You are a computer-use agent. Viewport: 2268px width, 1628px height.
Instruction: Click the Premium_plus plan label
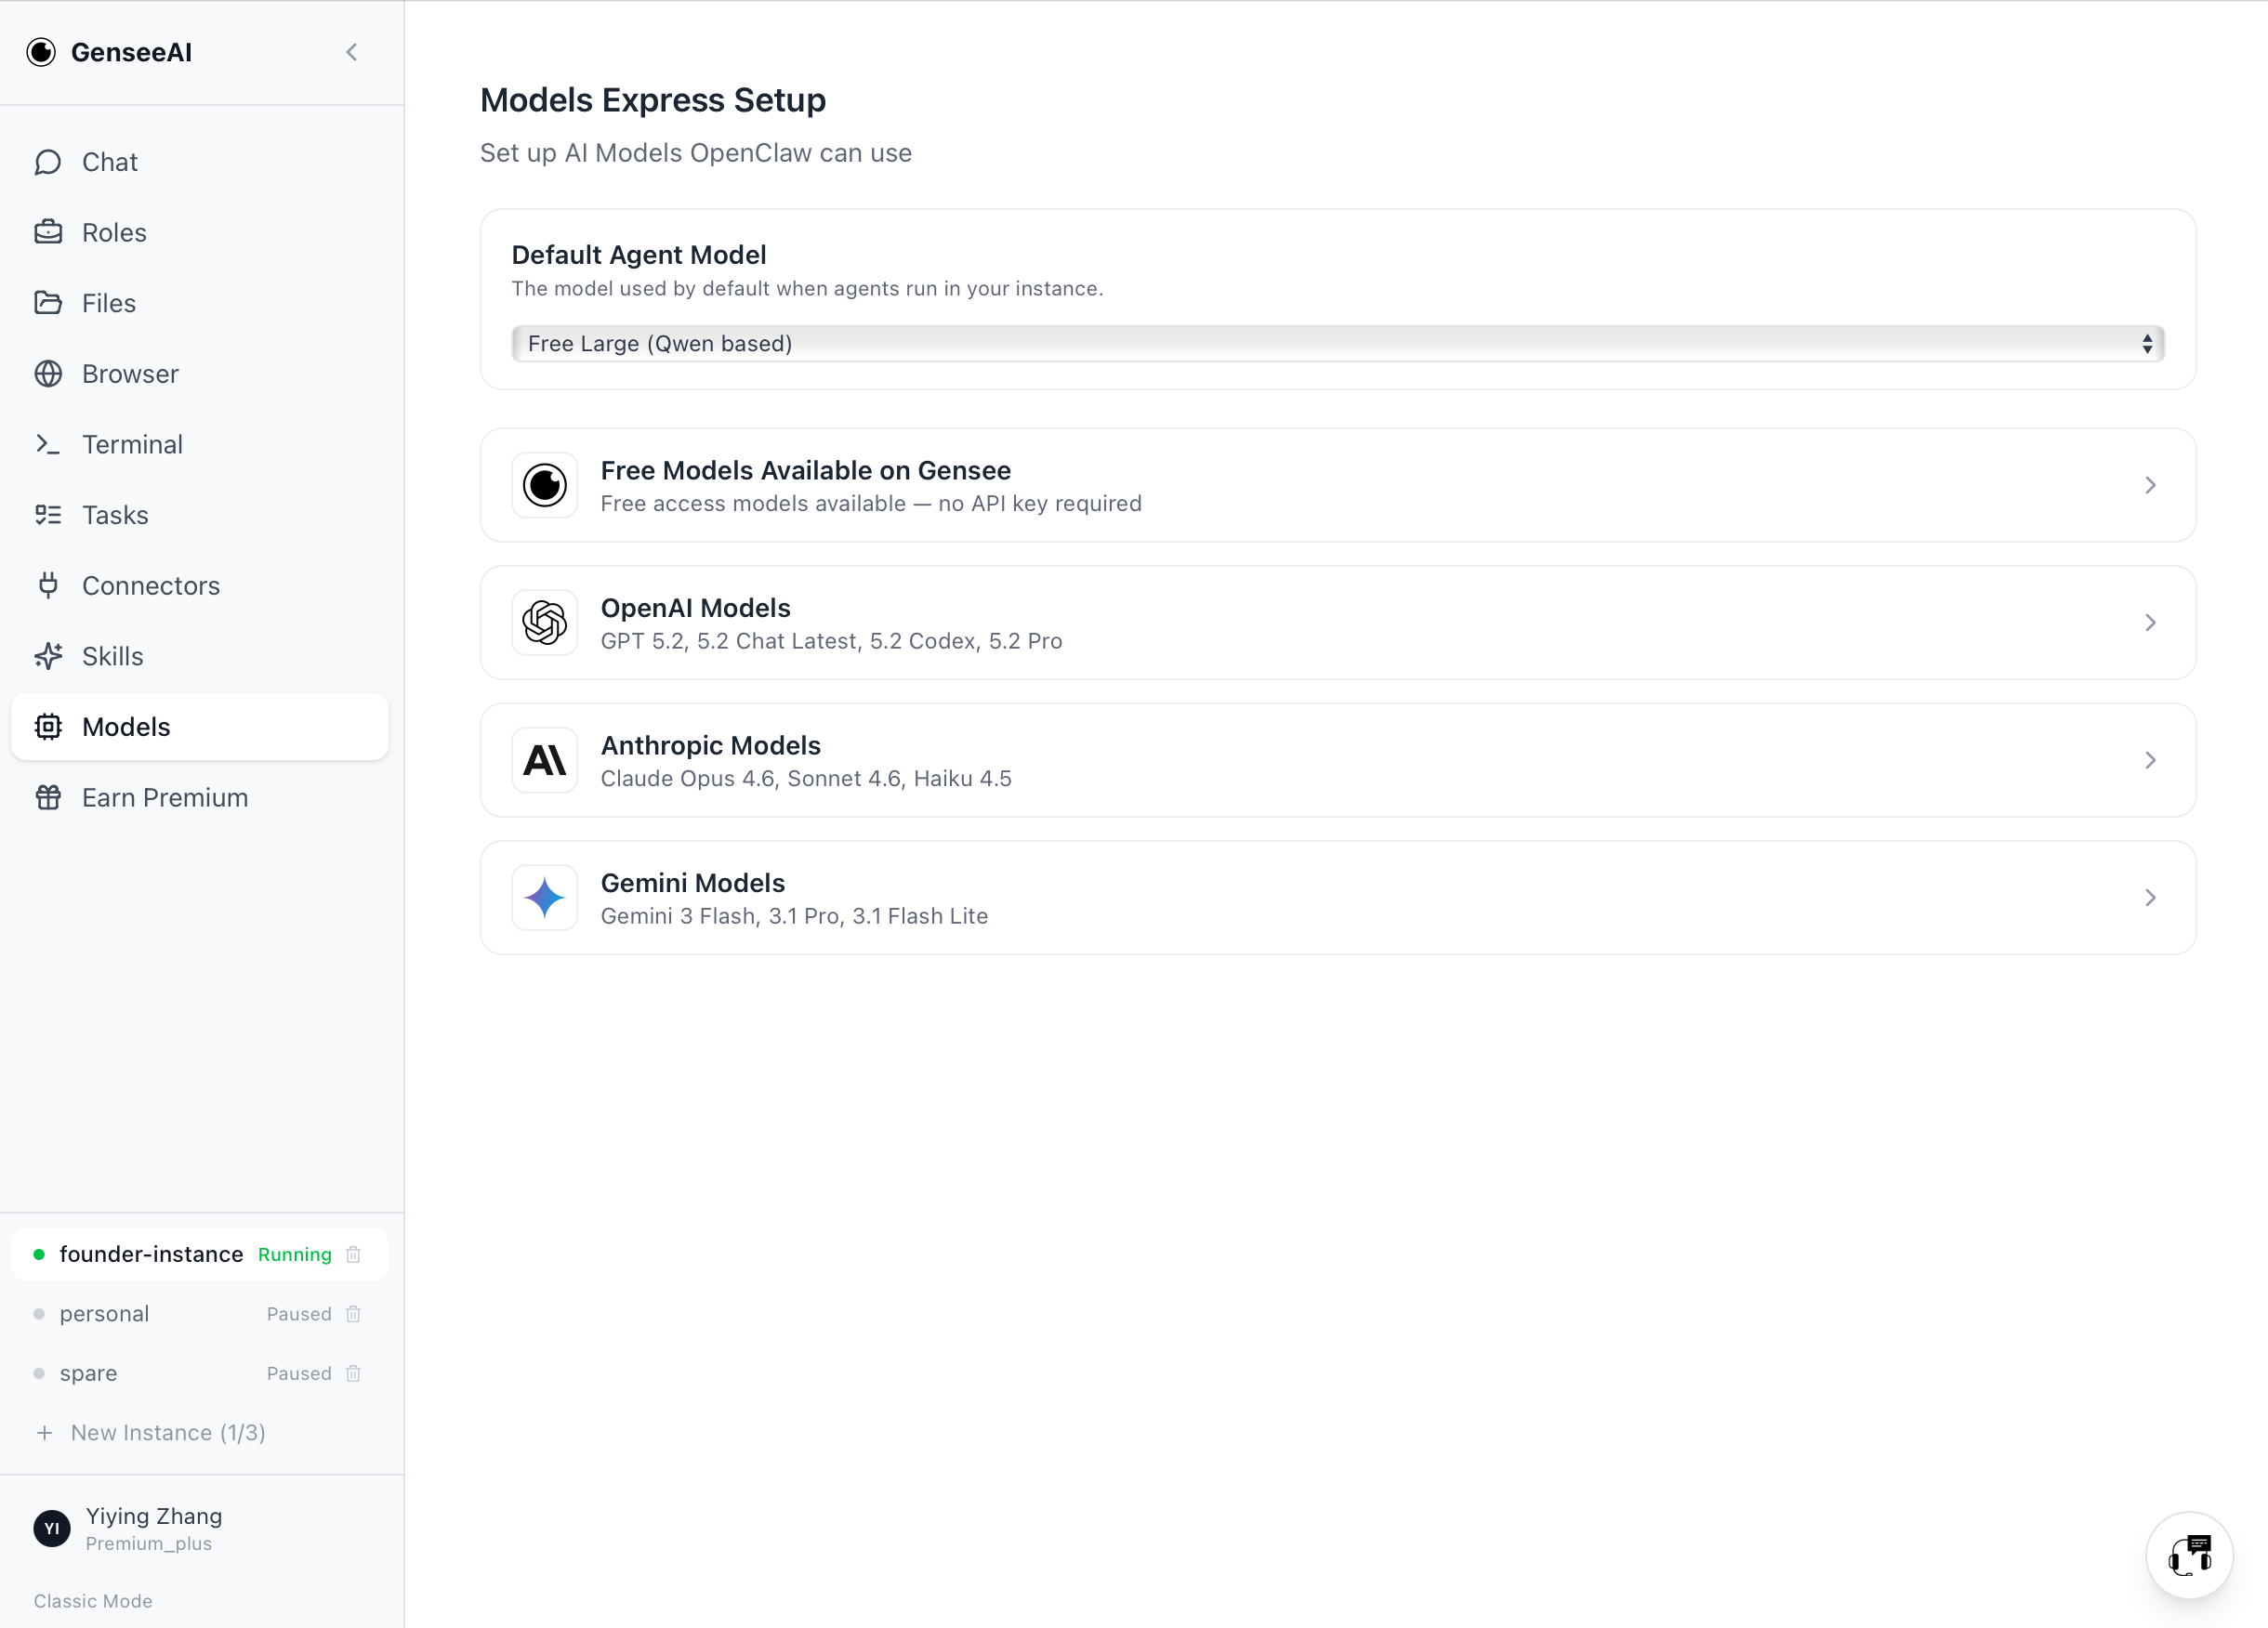click(149, 1543)
